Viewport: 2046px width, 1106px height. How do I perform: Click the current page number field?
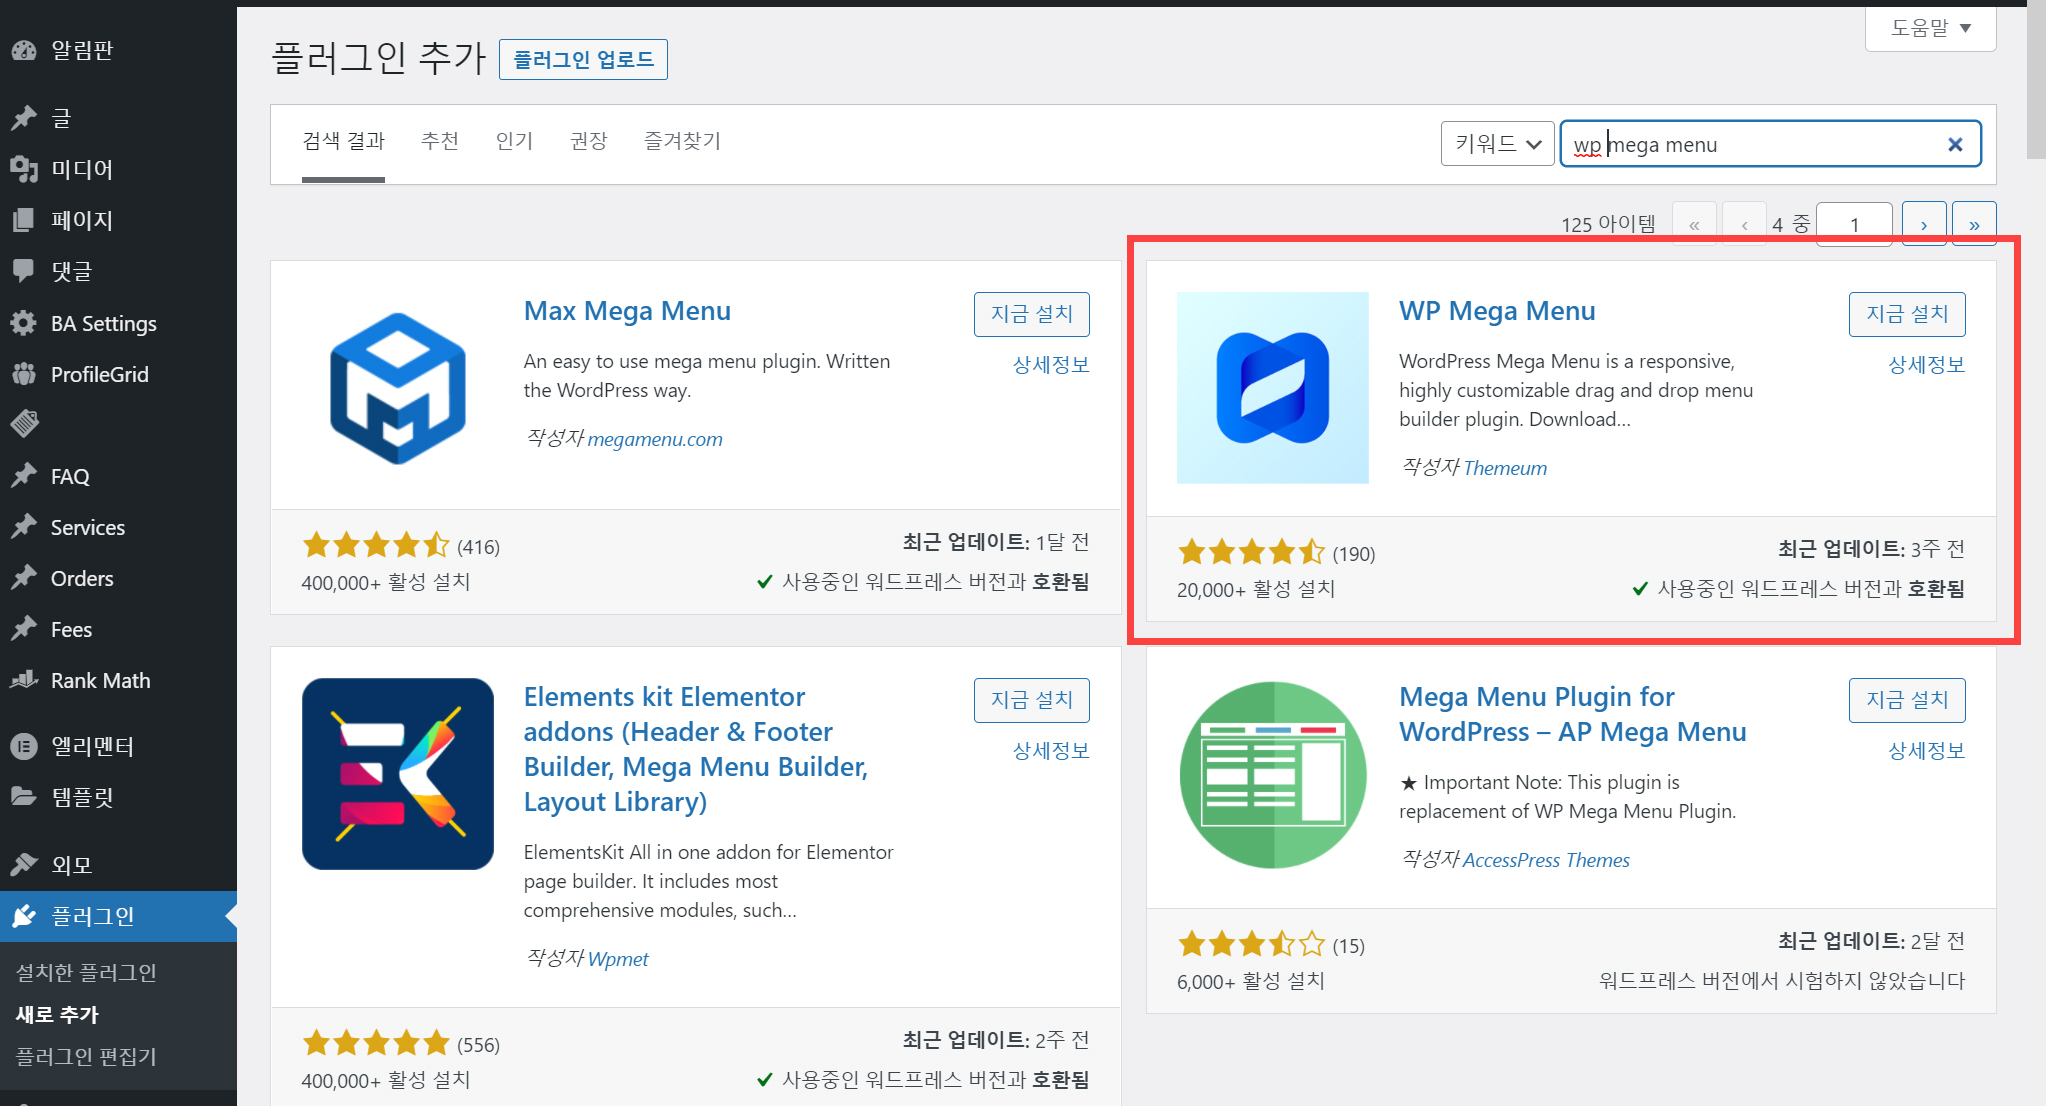tap(1853, 225)
